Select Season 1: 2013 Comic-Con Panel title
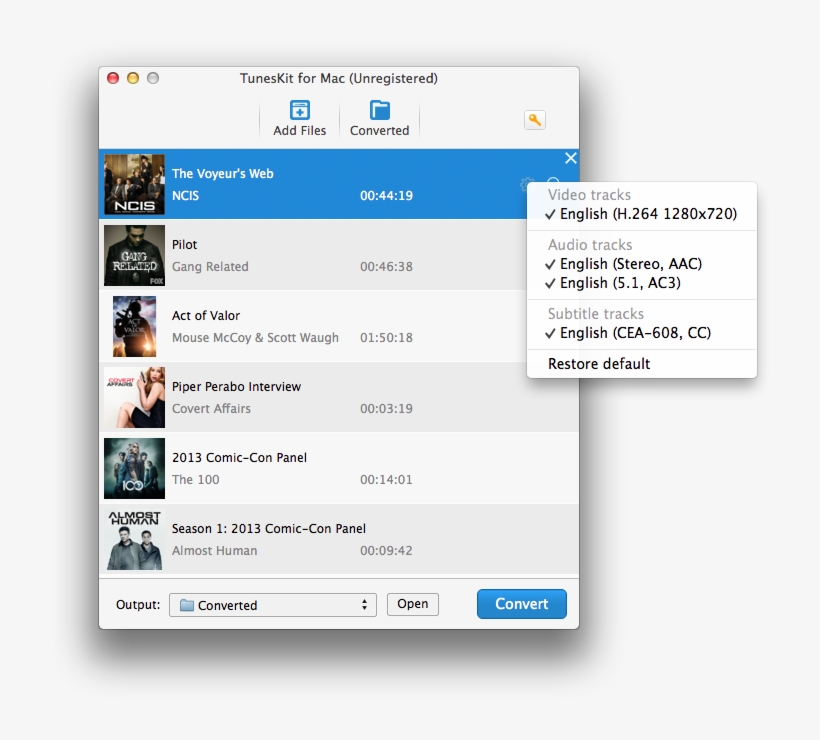 click(x=269, y=529)
